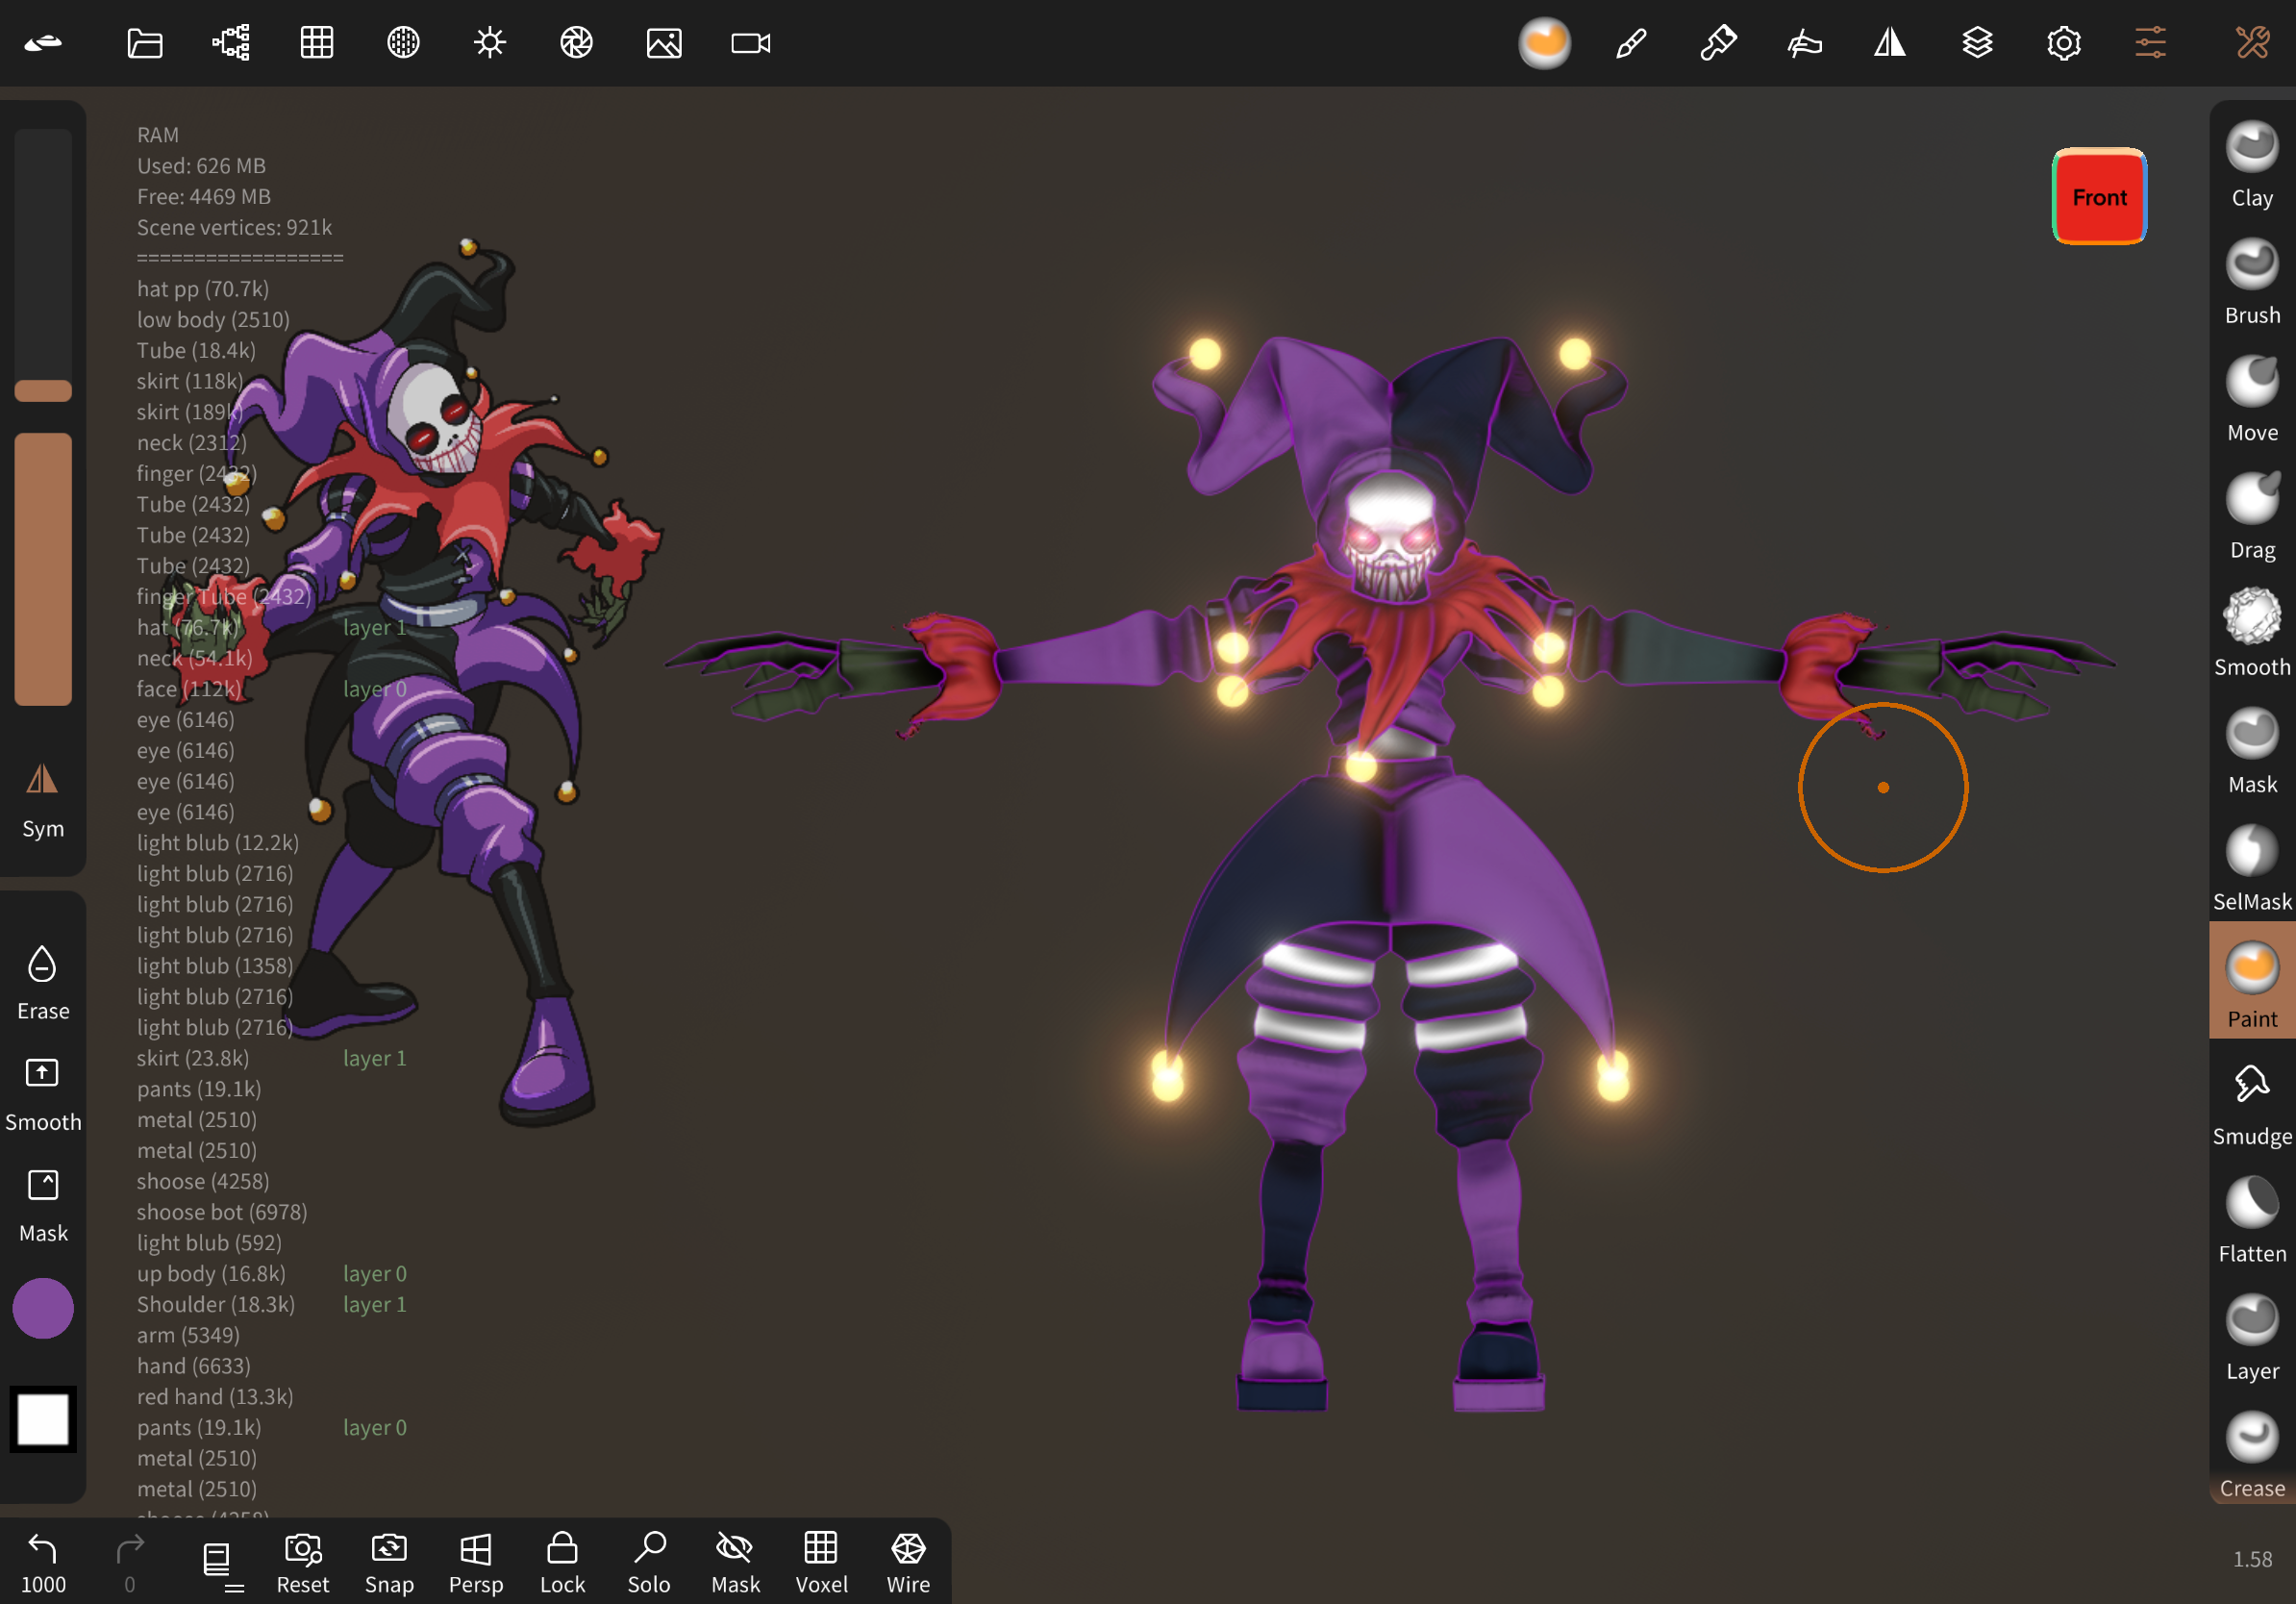Click the Snap view button
The height and width of the screenshot is (1604, 2296).
(x=389, y=1563)
